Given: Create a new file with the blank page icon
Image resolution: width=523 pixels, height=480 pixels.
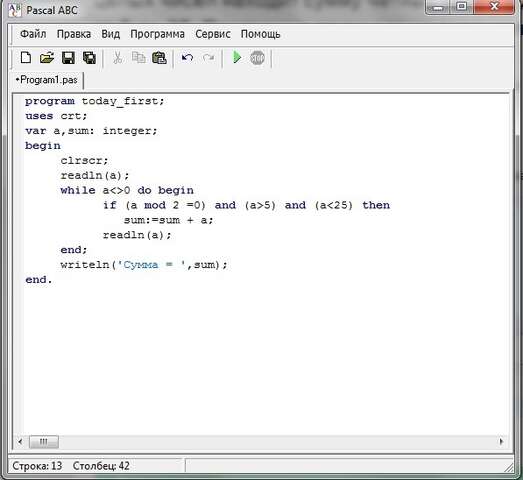Looking at the screenshot, I should click(26, 58).
